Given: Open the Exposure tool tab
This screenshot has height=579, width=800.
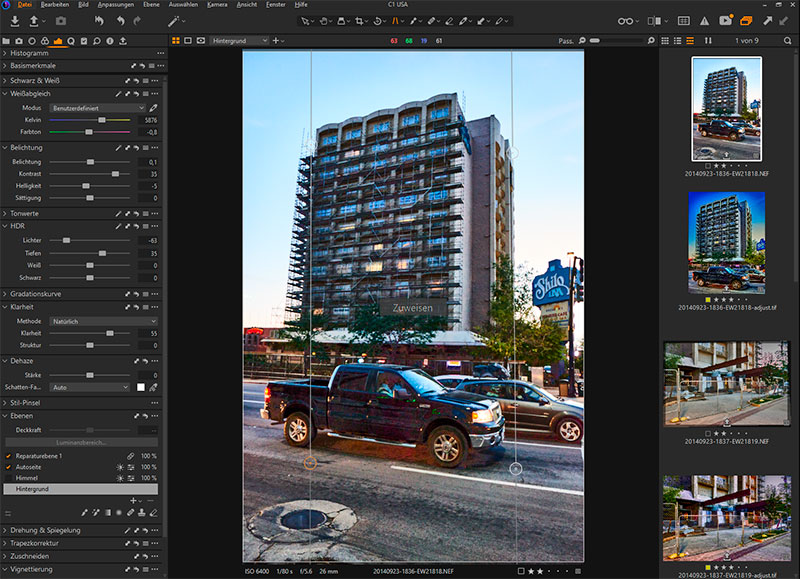Looking at the screenshot, I should pyautogui.click(x=58, y=41).
